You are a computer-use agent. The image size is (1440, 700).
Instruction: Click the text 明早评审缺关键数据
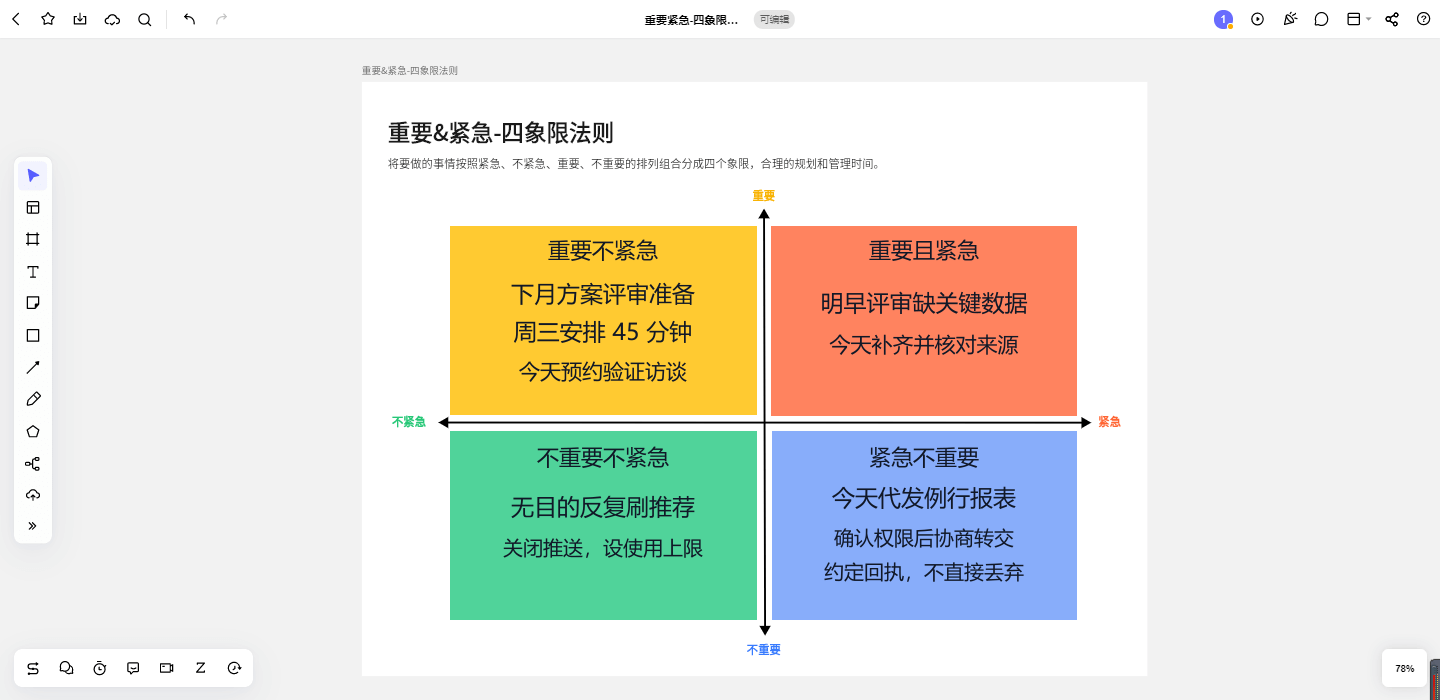click(x=924, y=303)
